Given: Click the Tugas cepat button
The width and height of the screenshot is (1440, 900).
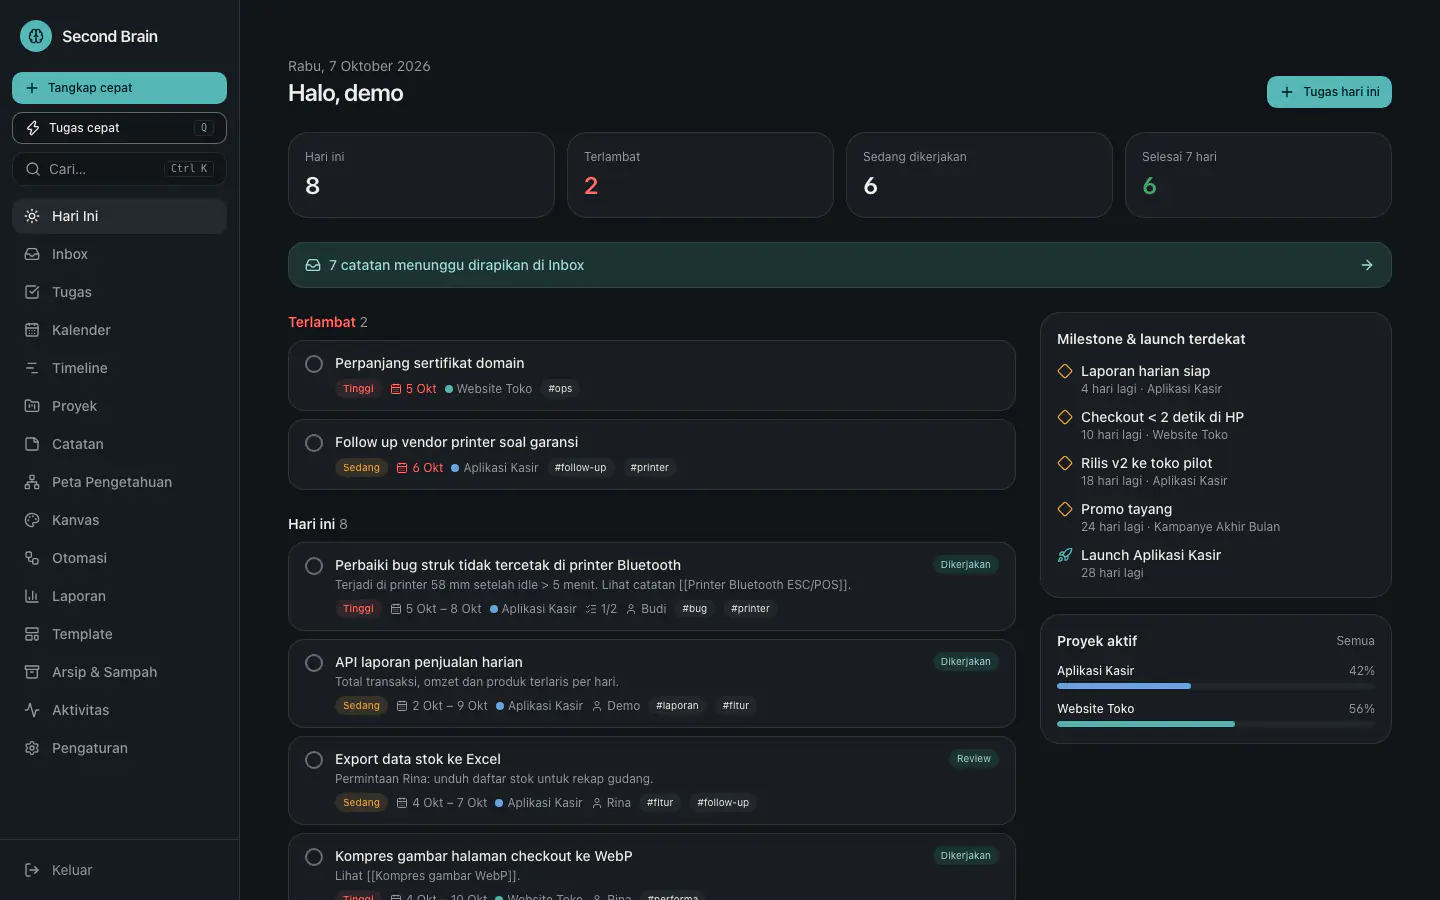Looking at the screenshot, I should (119, 128).
